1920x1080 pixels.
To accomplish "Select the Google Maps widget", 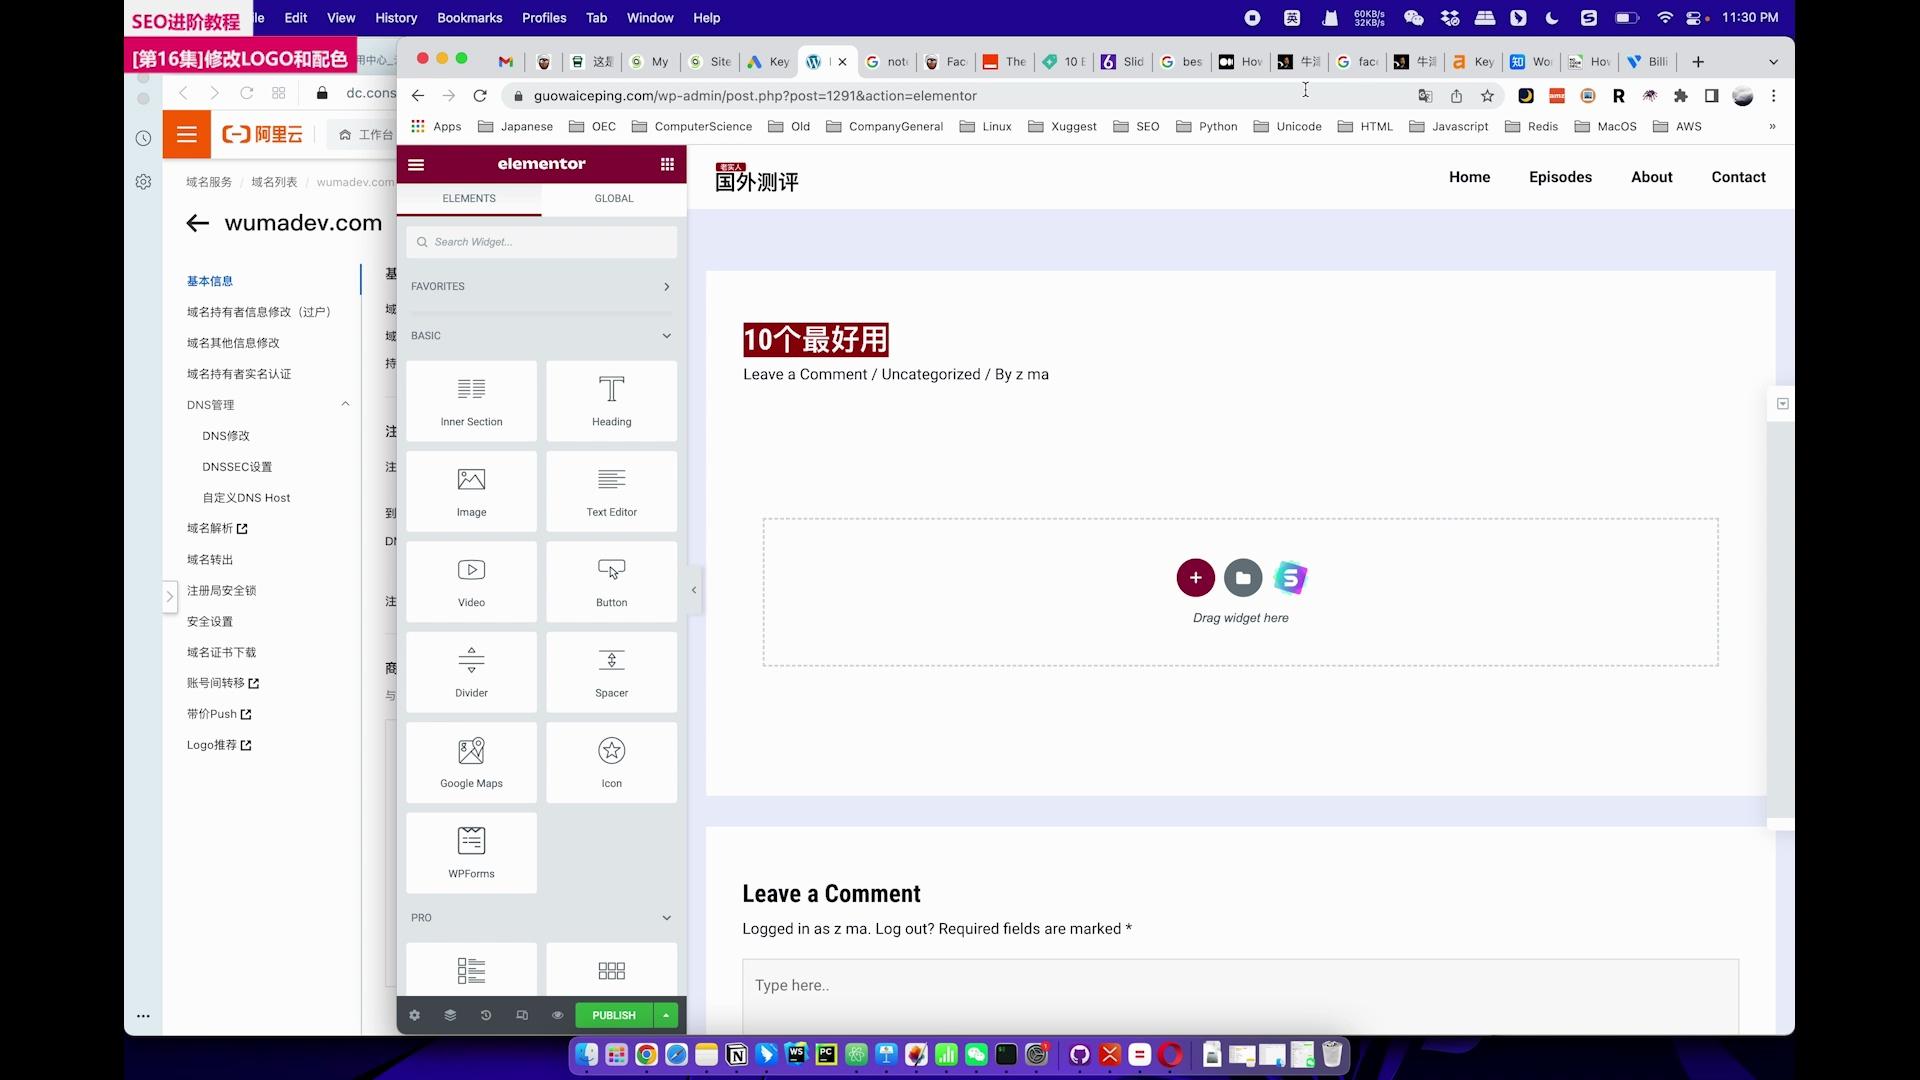I will [x=471, y=763].
